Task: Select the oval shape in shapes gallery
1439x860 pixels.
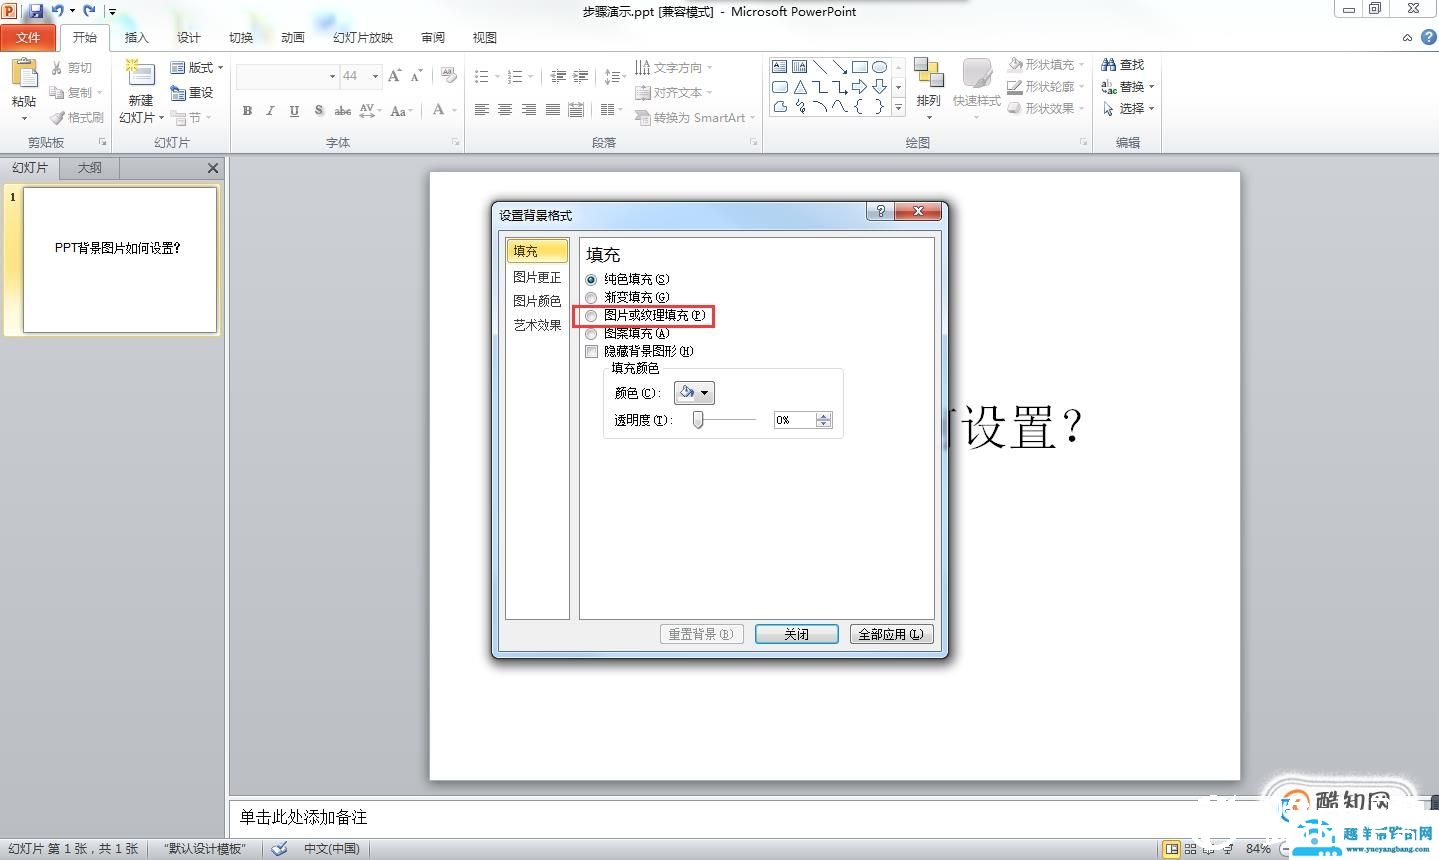Action: coord(879,67)
